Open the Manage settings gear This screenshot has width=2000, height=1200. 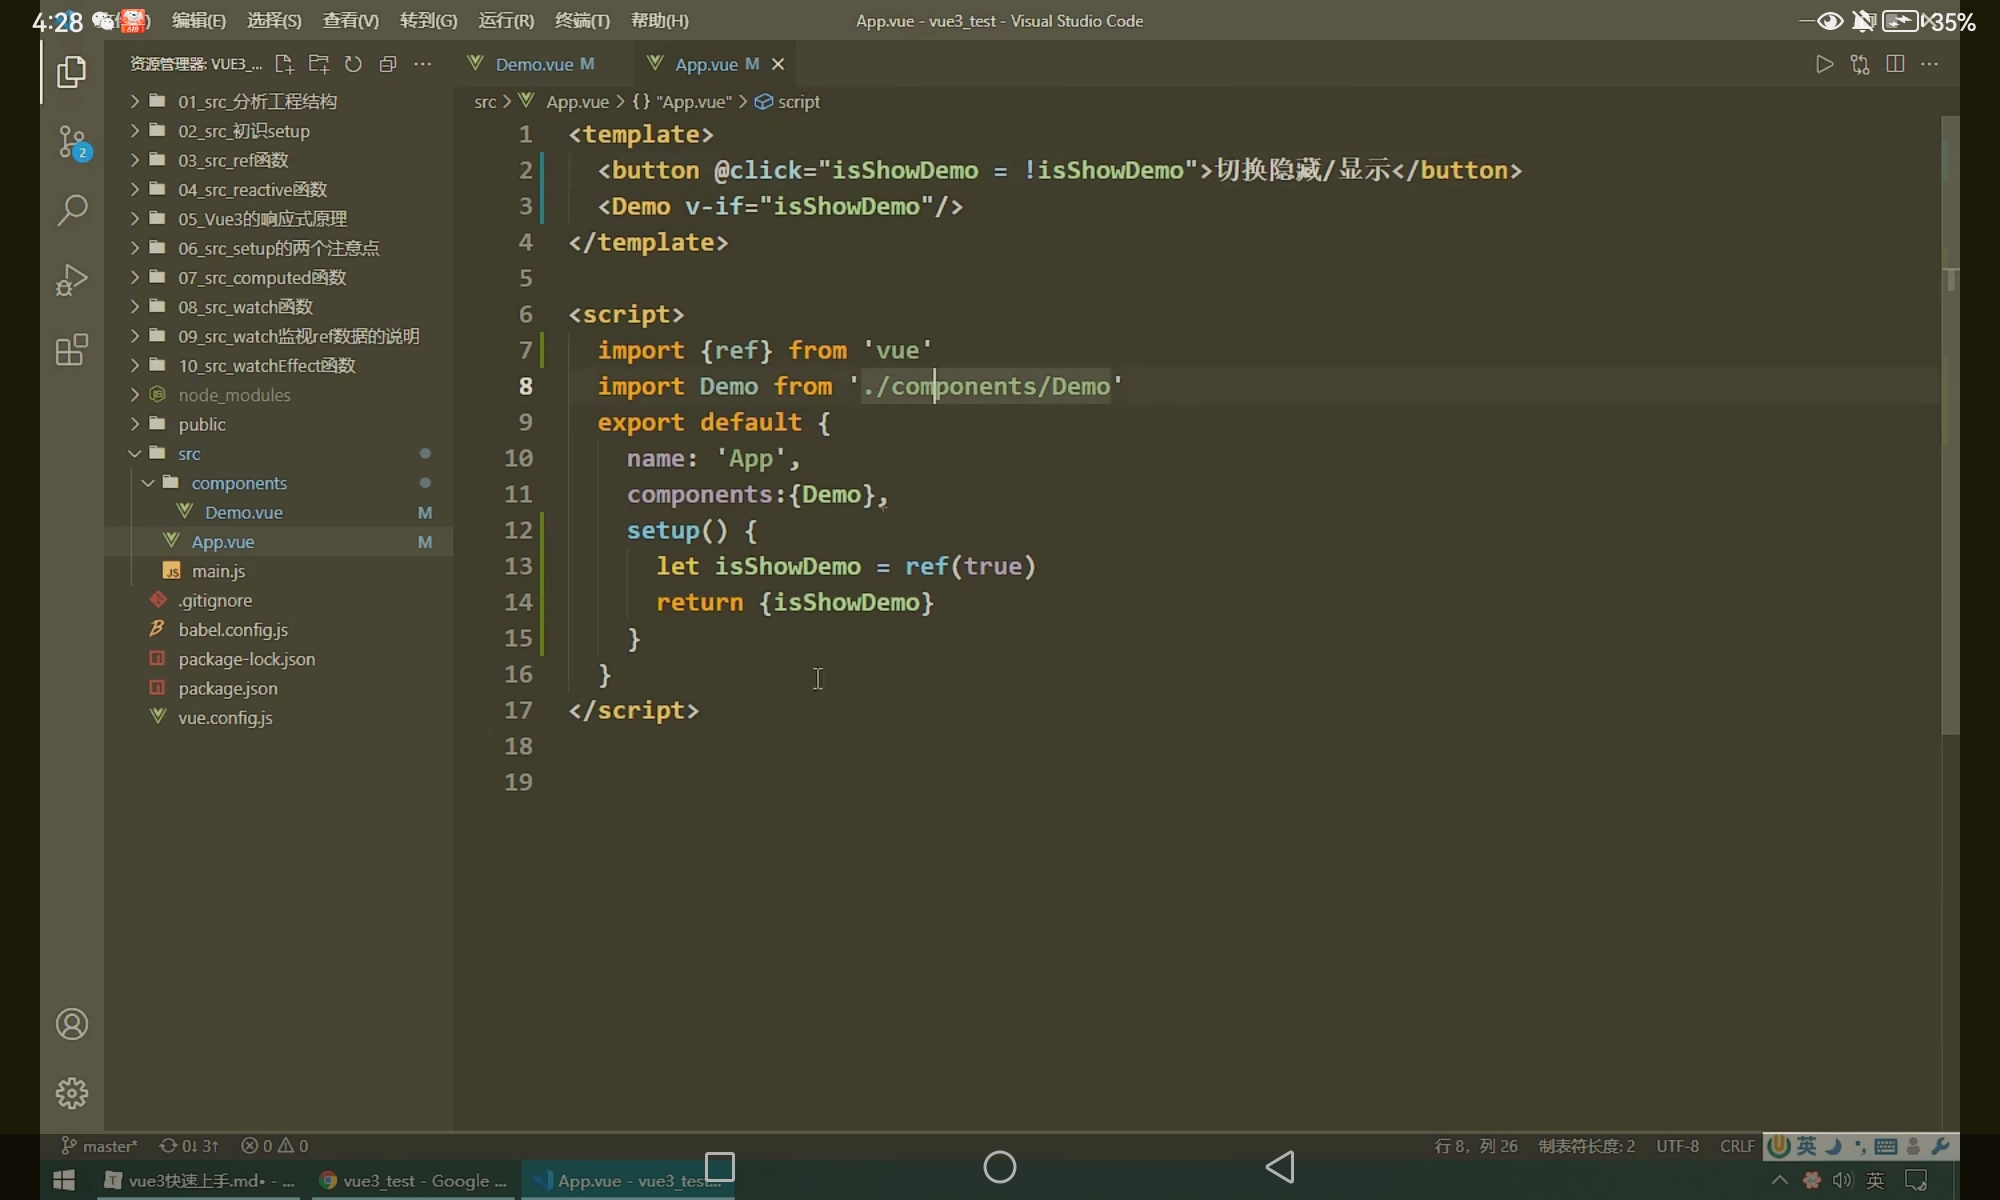point(72,1093)
